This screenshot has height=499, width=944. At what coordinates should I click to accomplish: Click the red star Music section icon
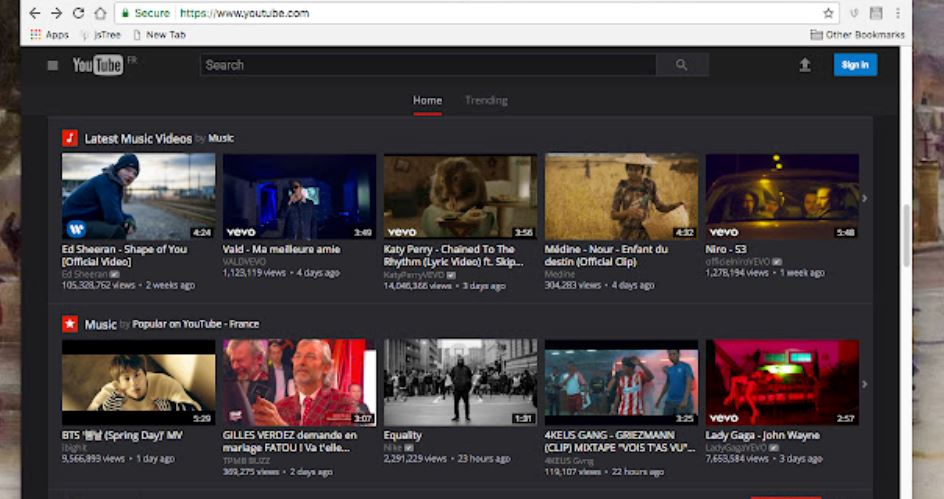click(x=70, y=324)
